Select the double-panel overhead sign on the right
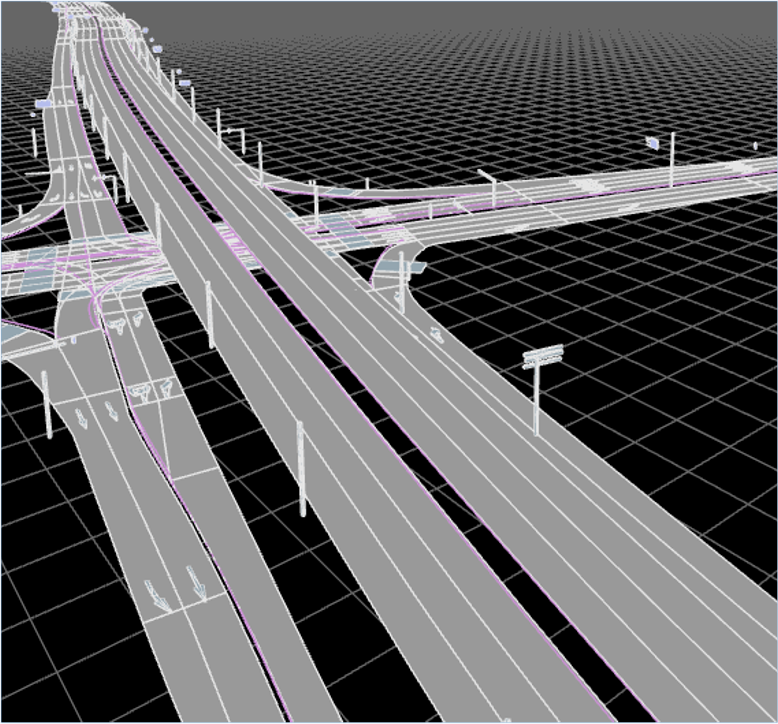 543,356
